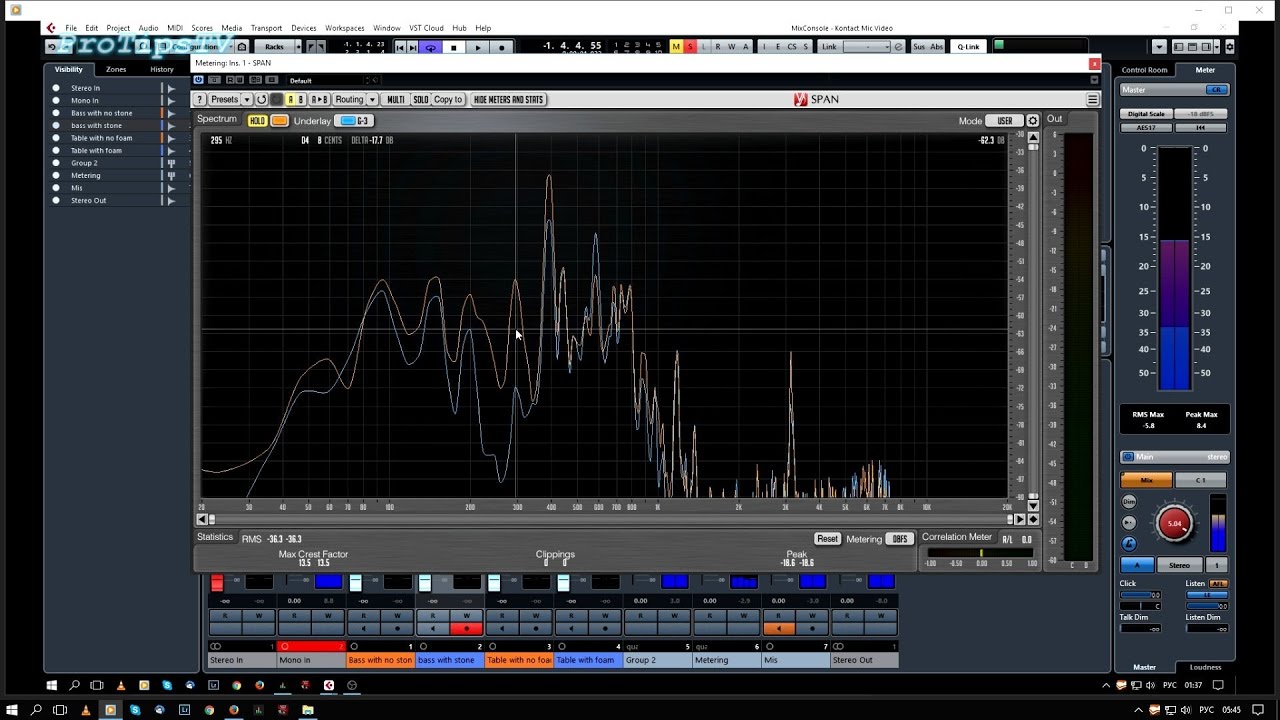Toggle Metering channel visibility dot
The height and width of the screenshot is (720, 1280).
click(57, 175)
